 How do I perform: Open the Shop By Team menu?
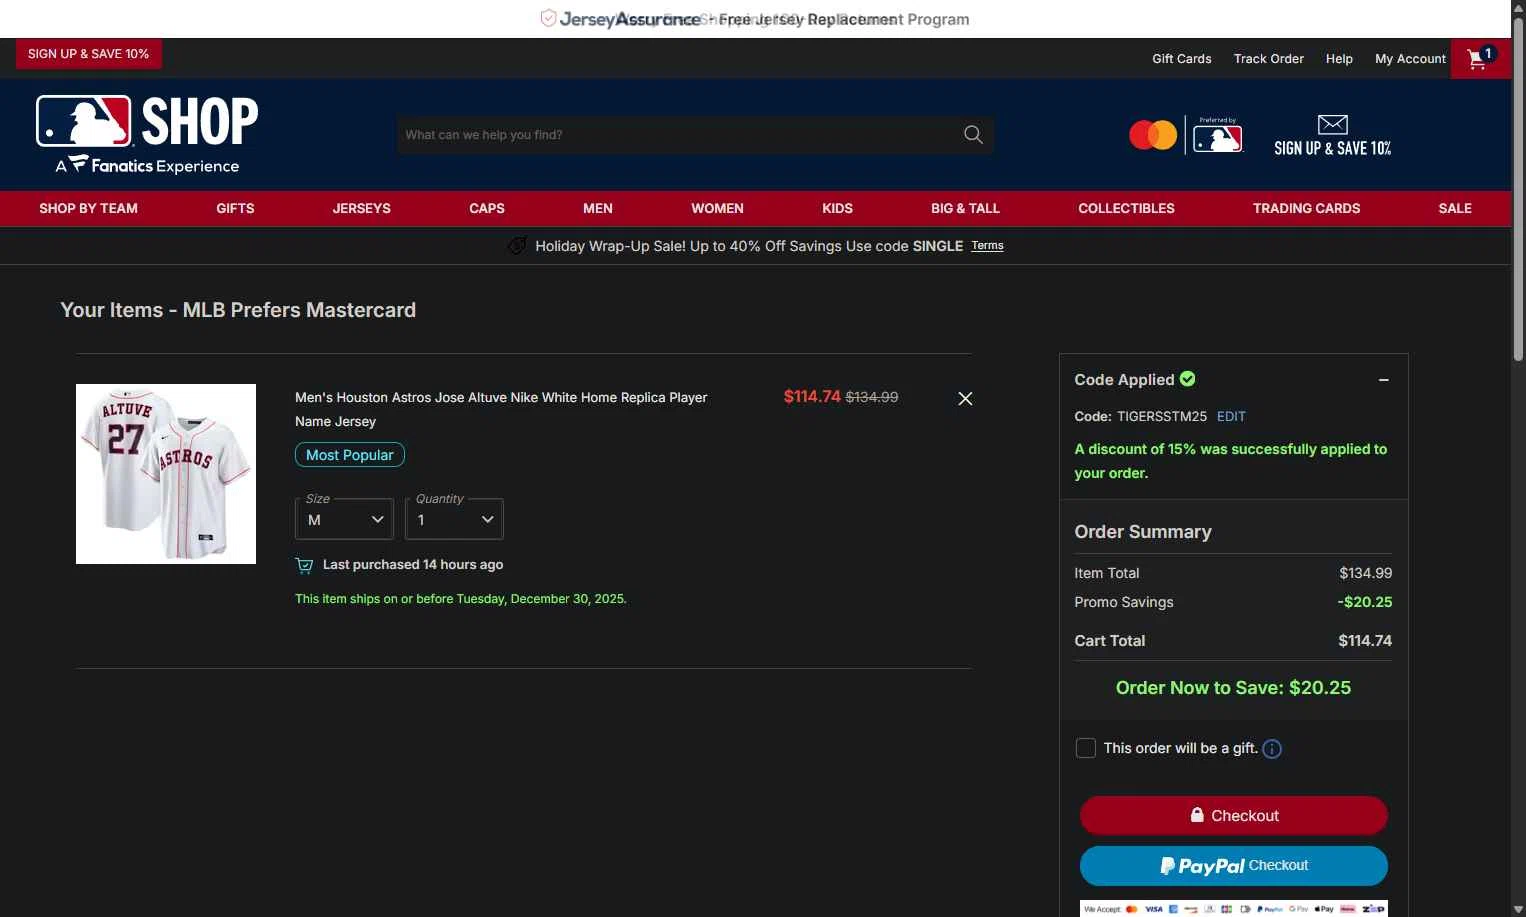coord(88,208)
